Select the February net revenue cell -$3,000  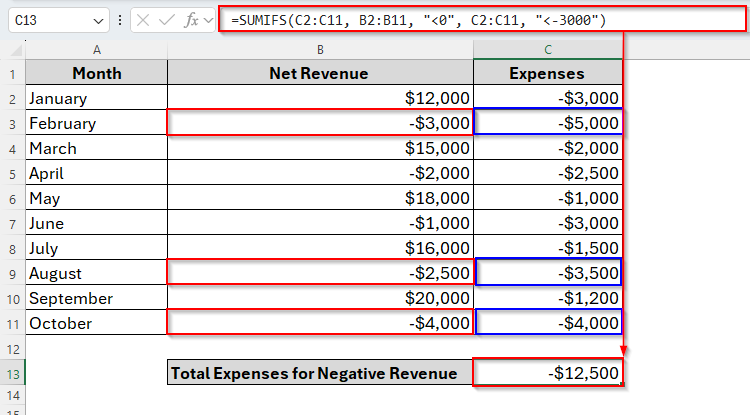coord(320,123)
